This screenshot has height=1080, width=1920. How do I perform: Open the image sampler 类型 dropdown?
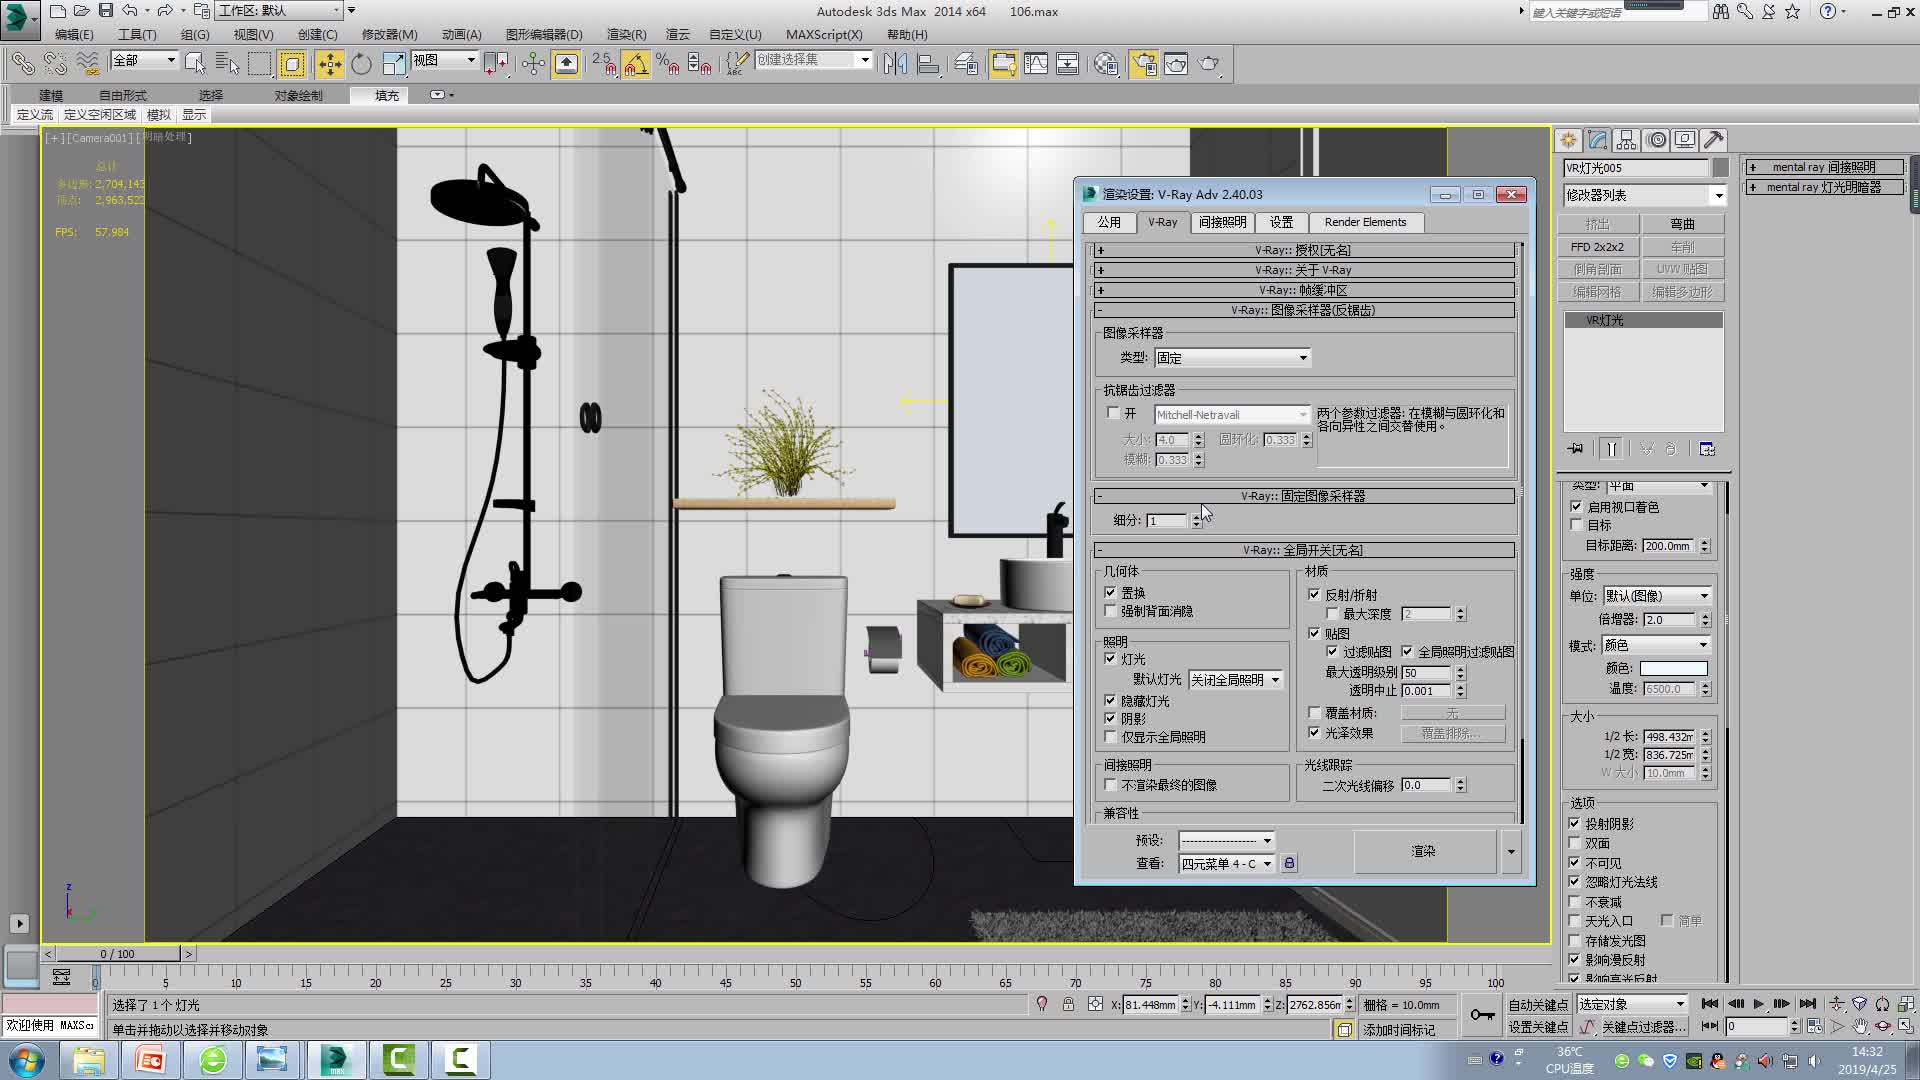click(x=1232, y=358)
